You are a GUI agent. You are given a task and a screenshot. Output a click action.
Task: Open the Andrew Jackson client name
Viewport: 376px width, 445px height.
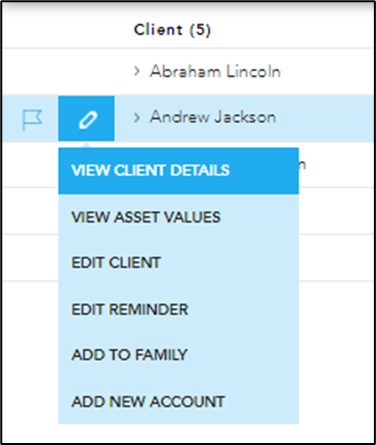click(x=213, y=117)
